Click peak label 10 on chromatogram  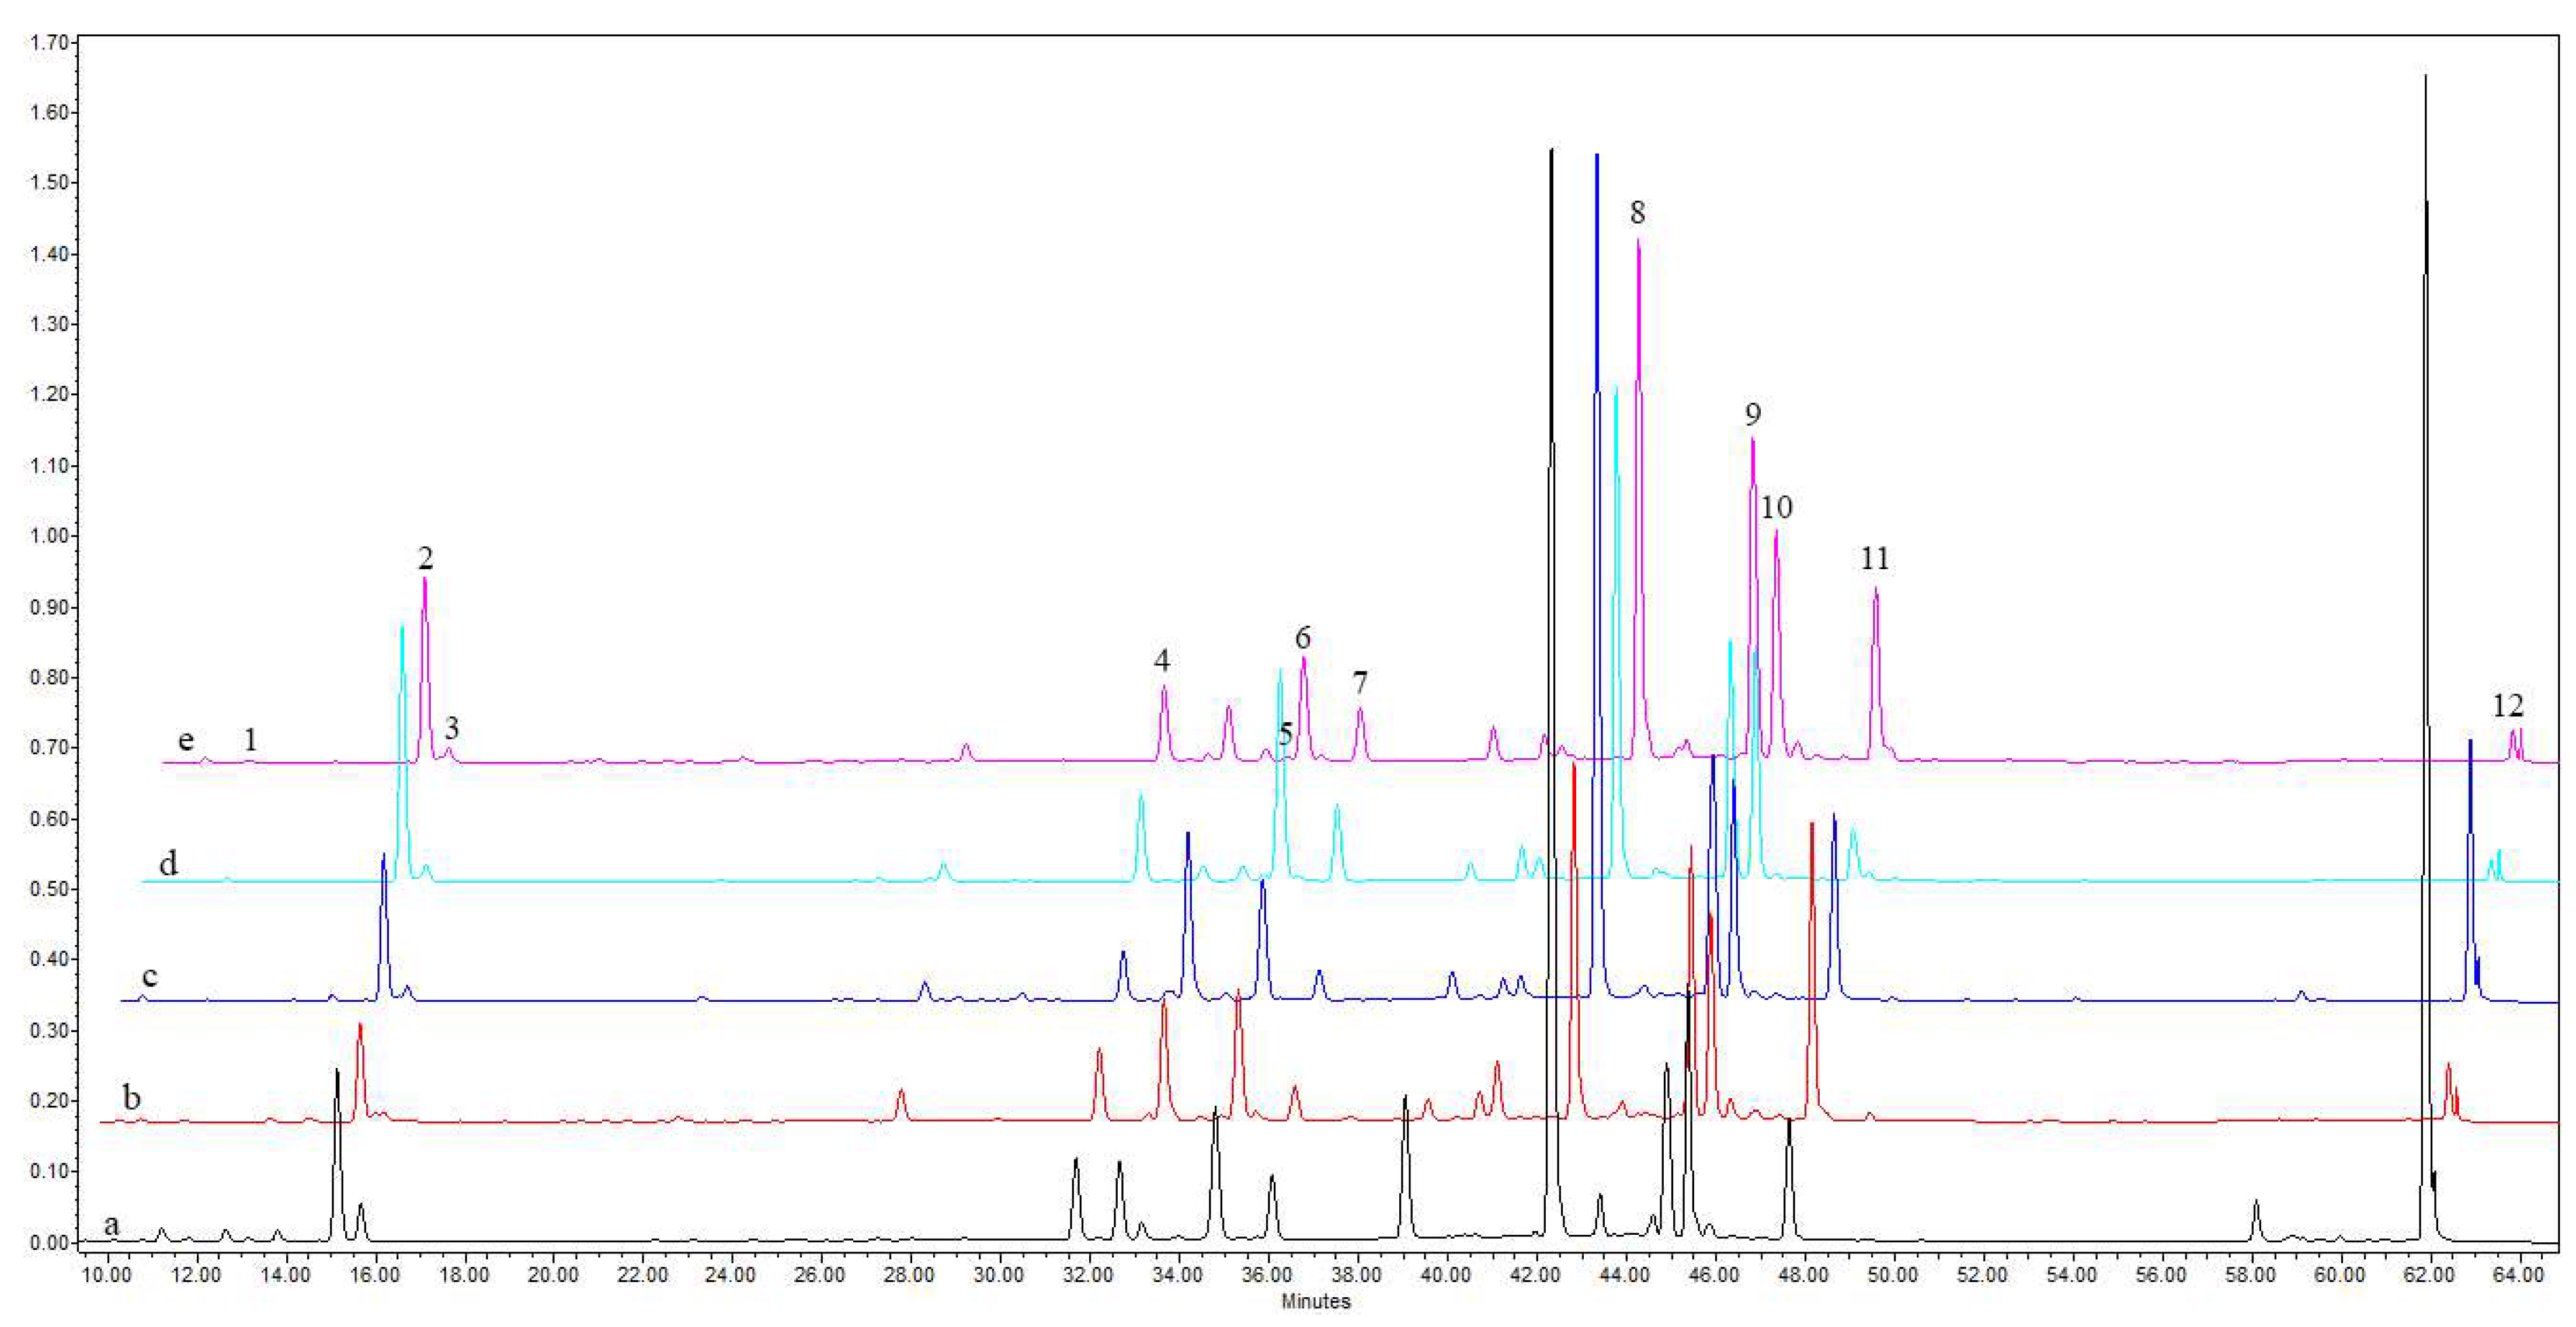coord(1776,507)
